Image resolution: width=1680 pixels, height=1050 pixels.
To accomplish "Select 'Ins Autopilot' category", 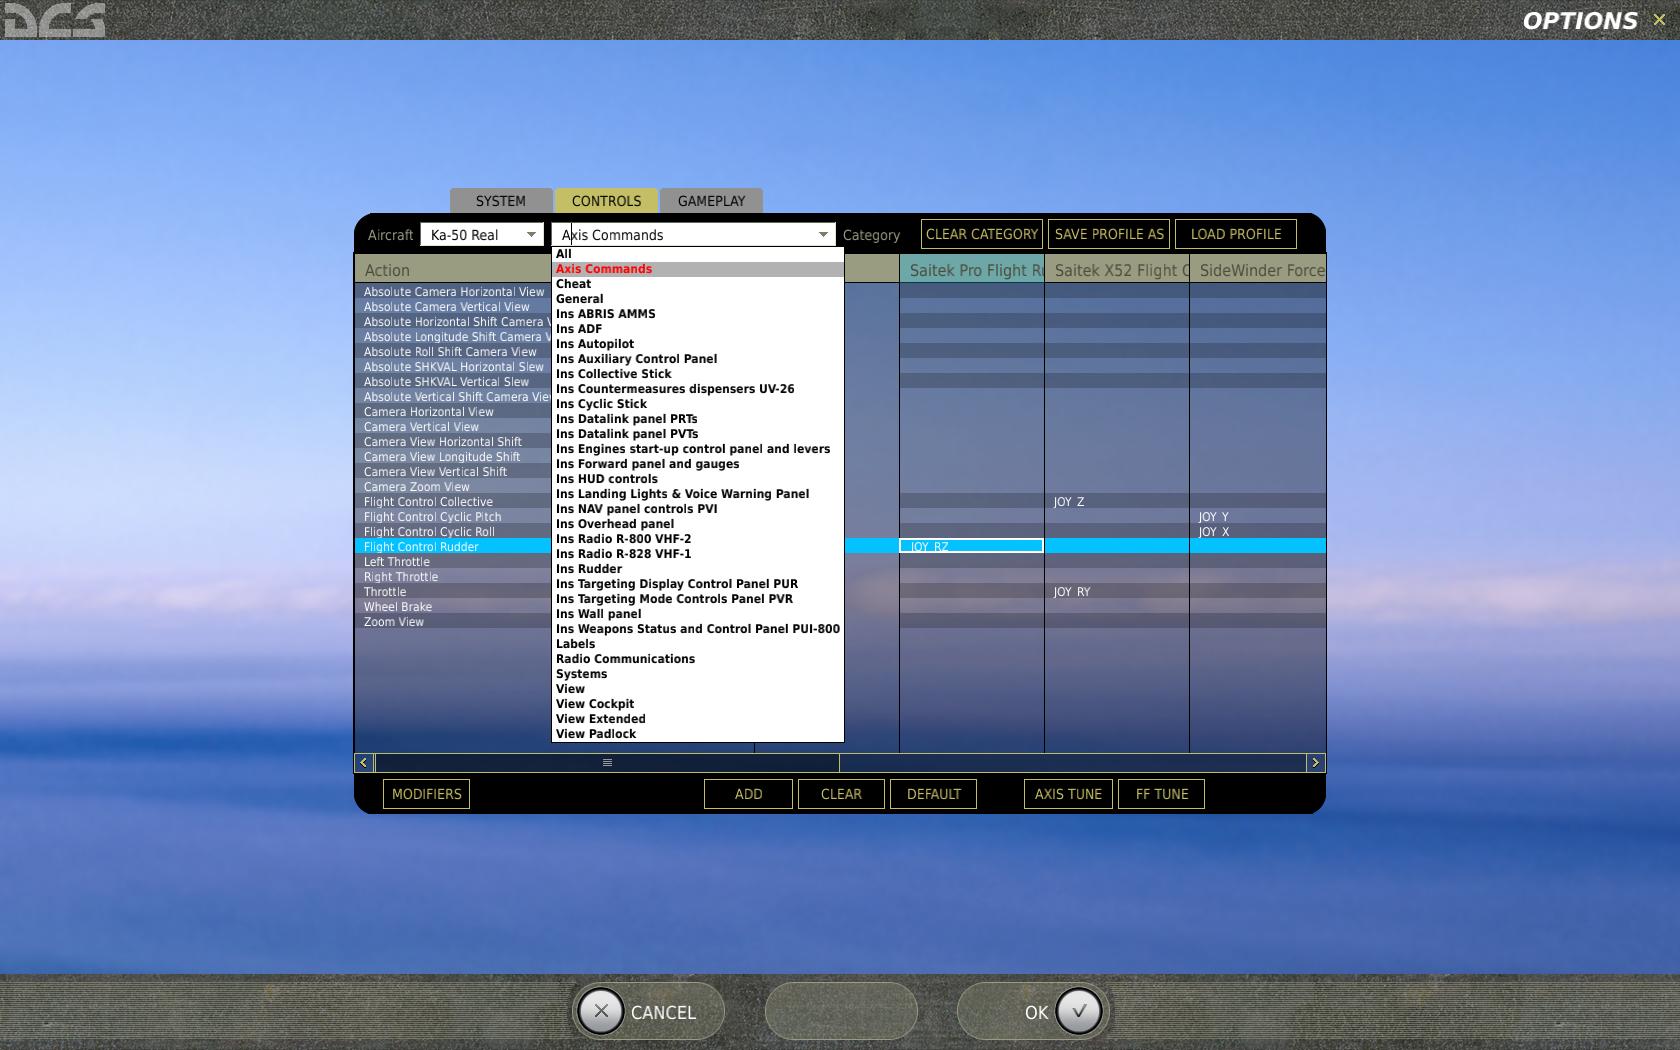I will 698,344.
